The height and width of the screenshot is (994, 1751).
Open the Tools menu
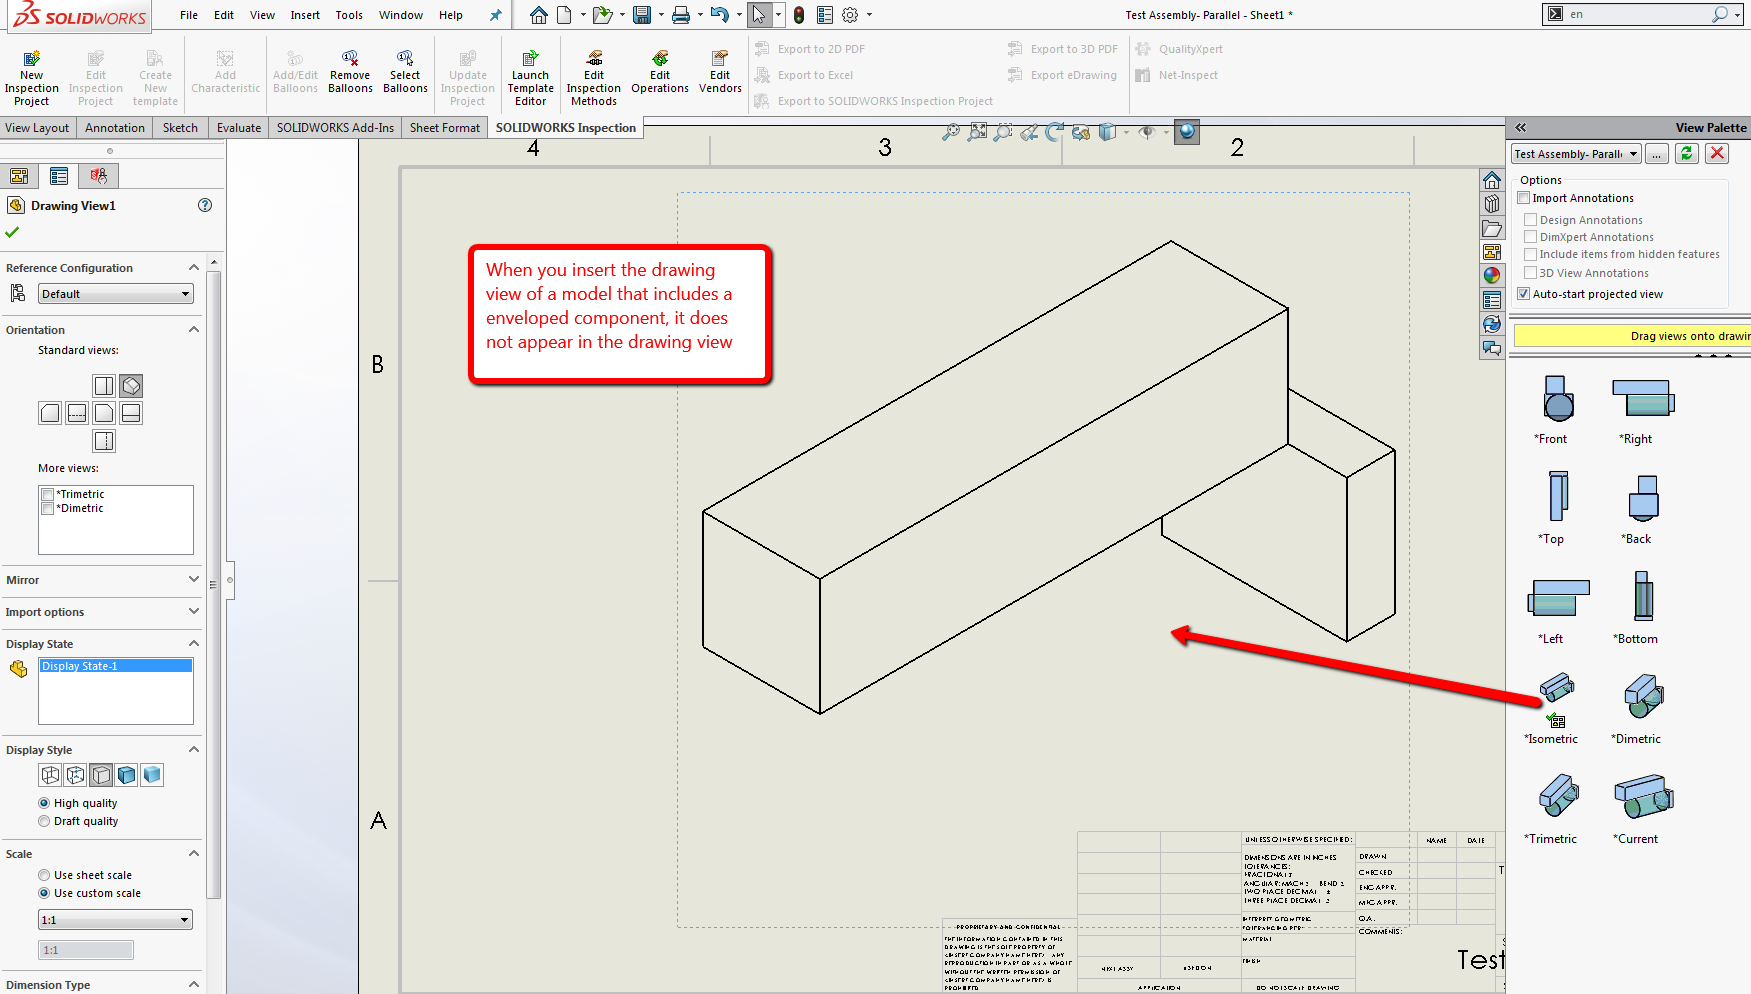click(349, 15)
